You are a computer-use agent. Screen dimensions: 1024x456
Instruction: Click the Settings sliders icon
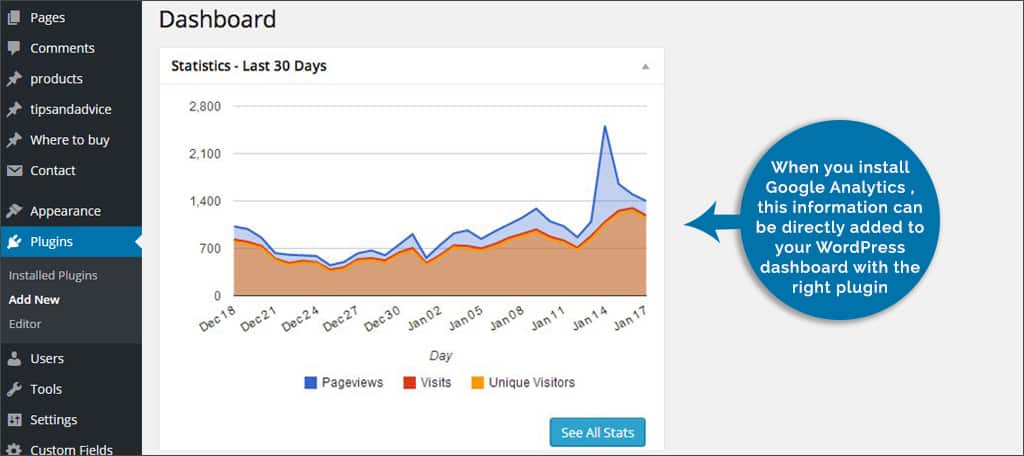(x=14, y=419)
